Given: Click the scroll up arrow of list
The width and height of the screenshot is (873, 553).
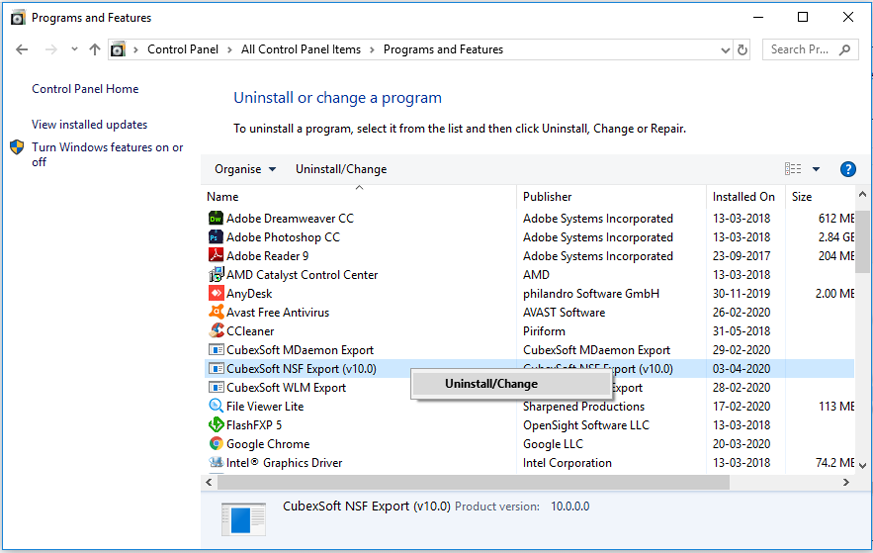Looking at the screenshot, I should pyautogui.click(x=862, y=194).
